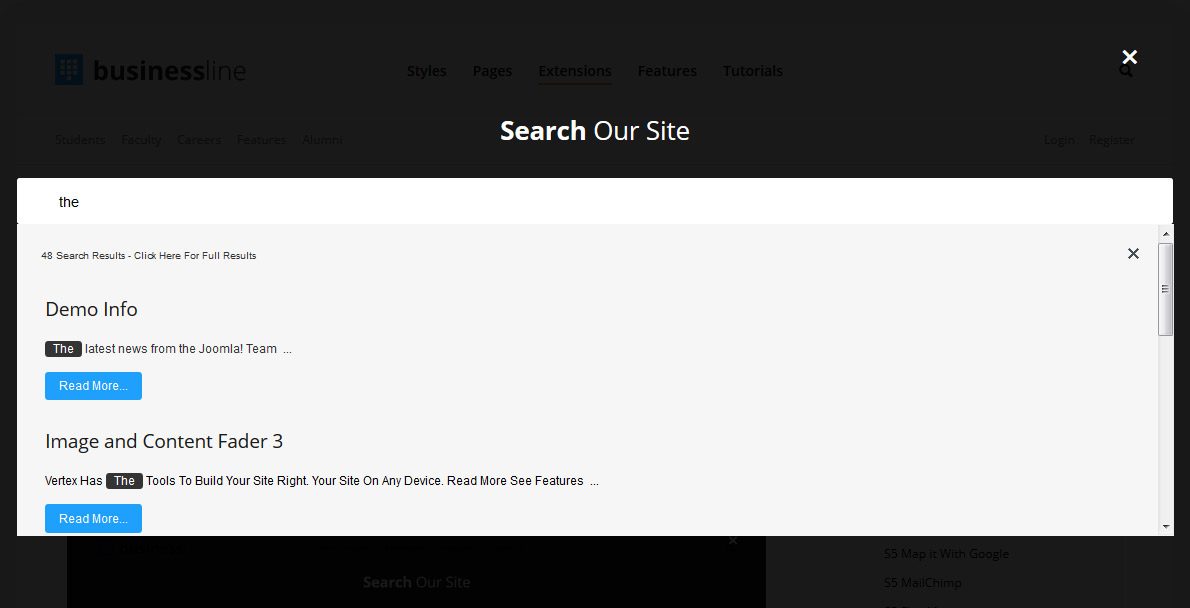This screenshot has width=1190, height=608.
Task: Click the Login link
Action: [x=1058, y=140]
